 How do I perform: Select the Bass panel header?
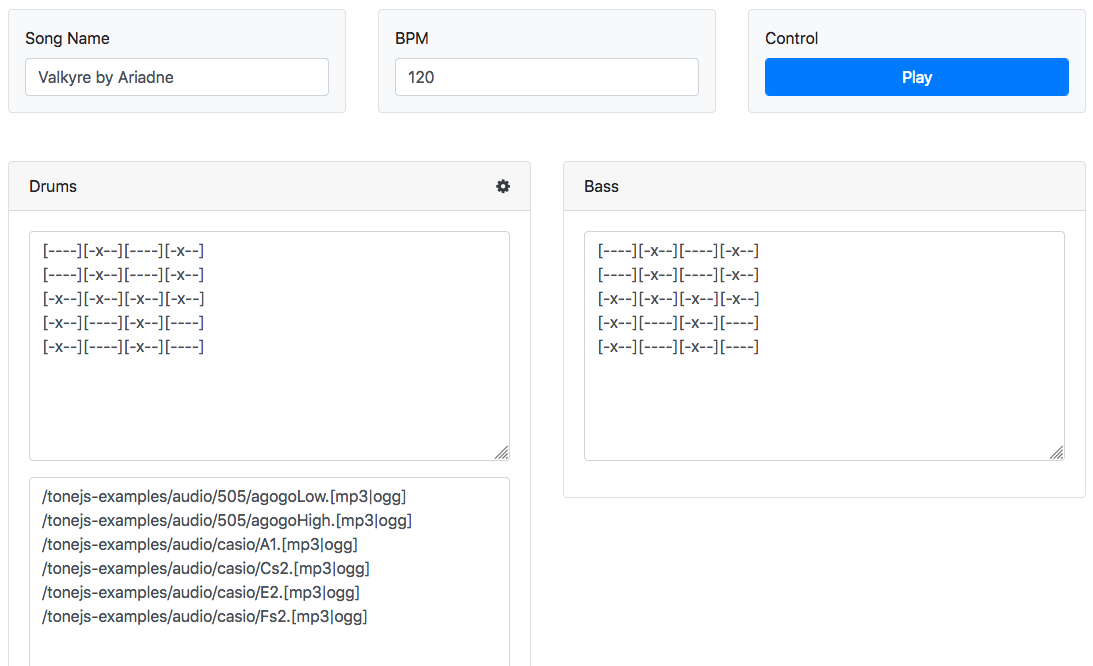[x=600, y=186]
